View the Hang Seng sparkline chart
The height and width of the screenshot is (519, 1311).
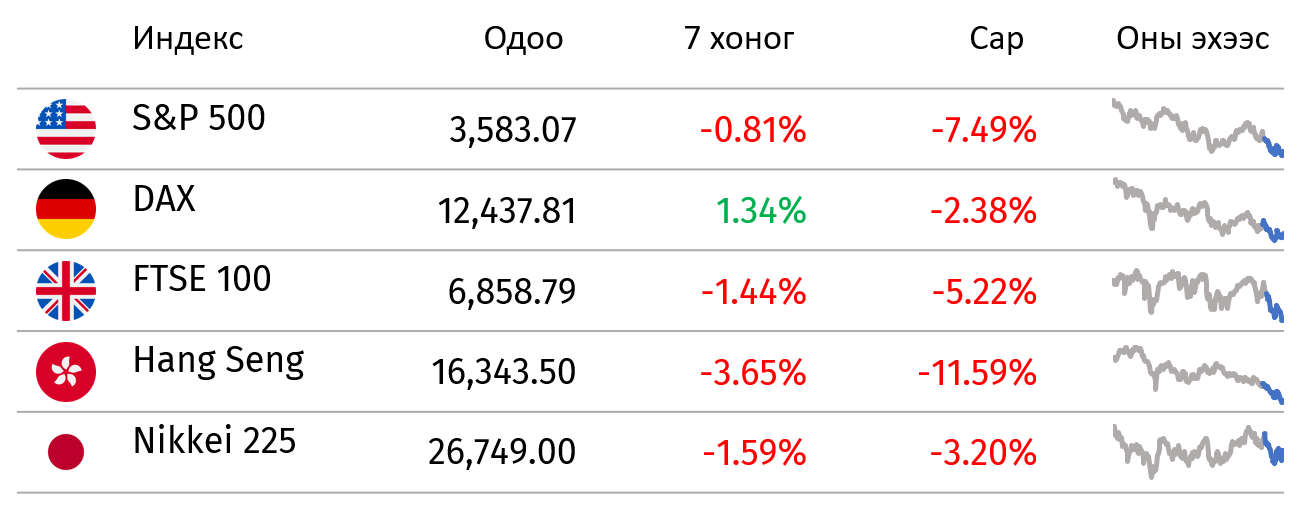tap(1198, 374)
